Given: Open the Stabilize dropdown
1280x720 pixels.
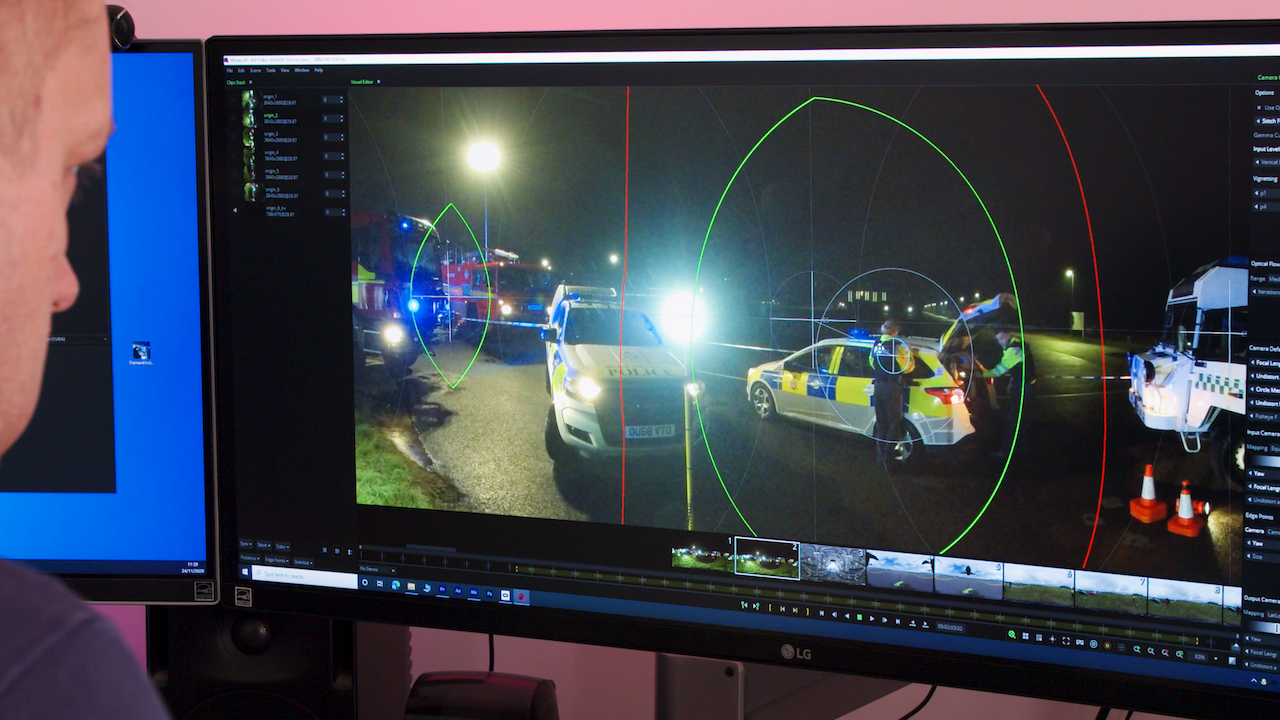Looking at the screenshot, I should pos(303,562).
